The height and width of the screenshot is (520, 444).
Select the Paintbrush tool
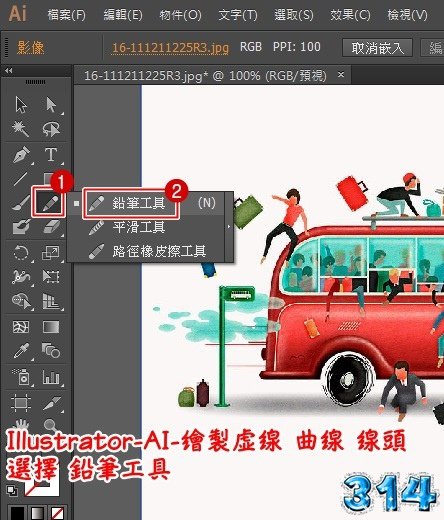click(21, 203)
